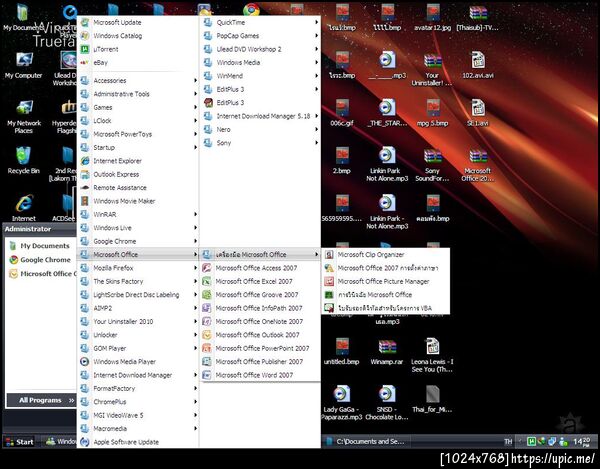
Task: Open the My Network Places desktop icon
Action: click(24, 116)
